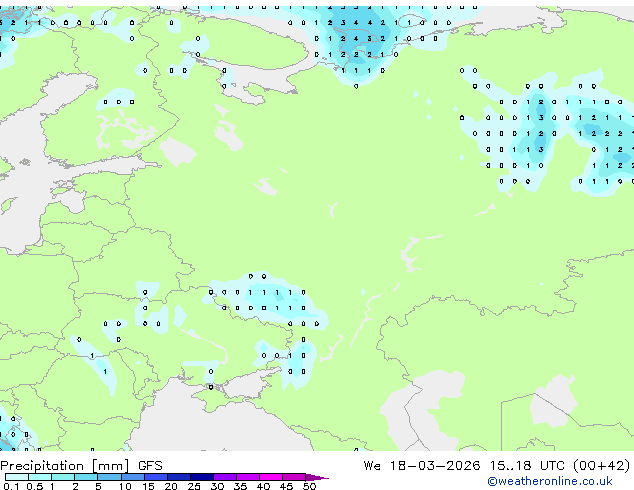Click the 30–35 mm purple legend swatch

225,477
